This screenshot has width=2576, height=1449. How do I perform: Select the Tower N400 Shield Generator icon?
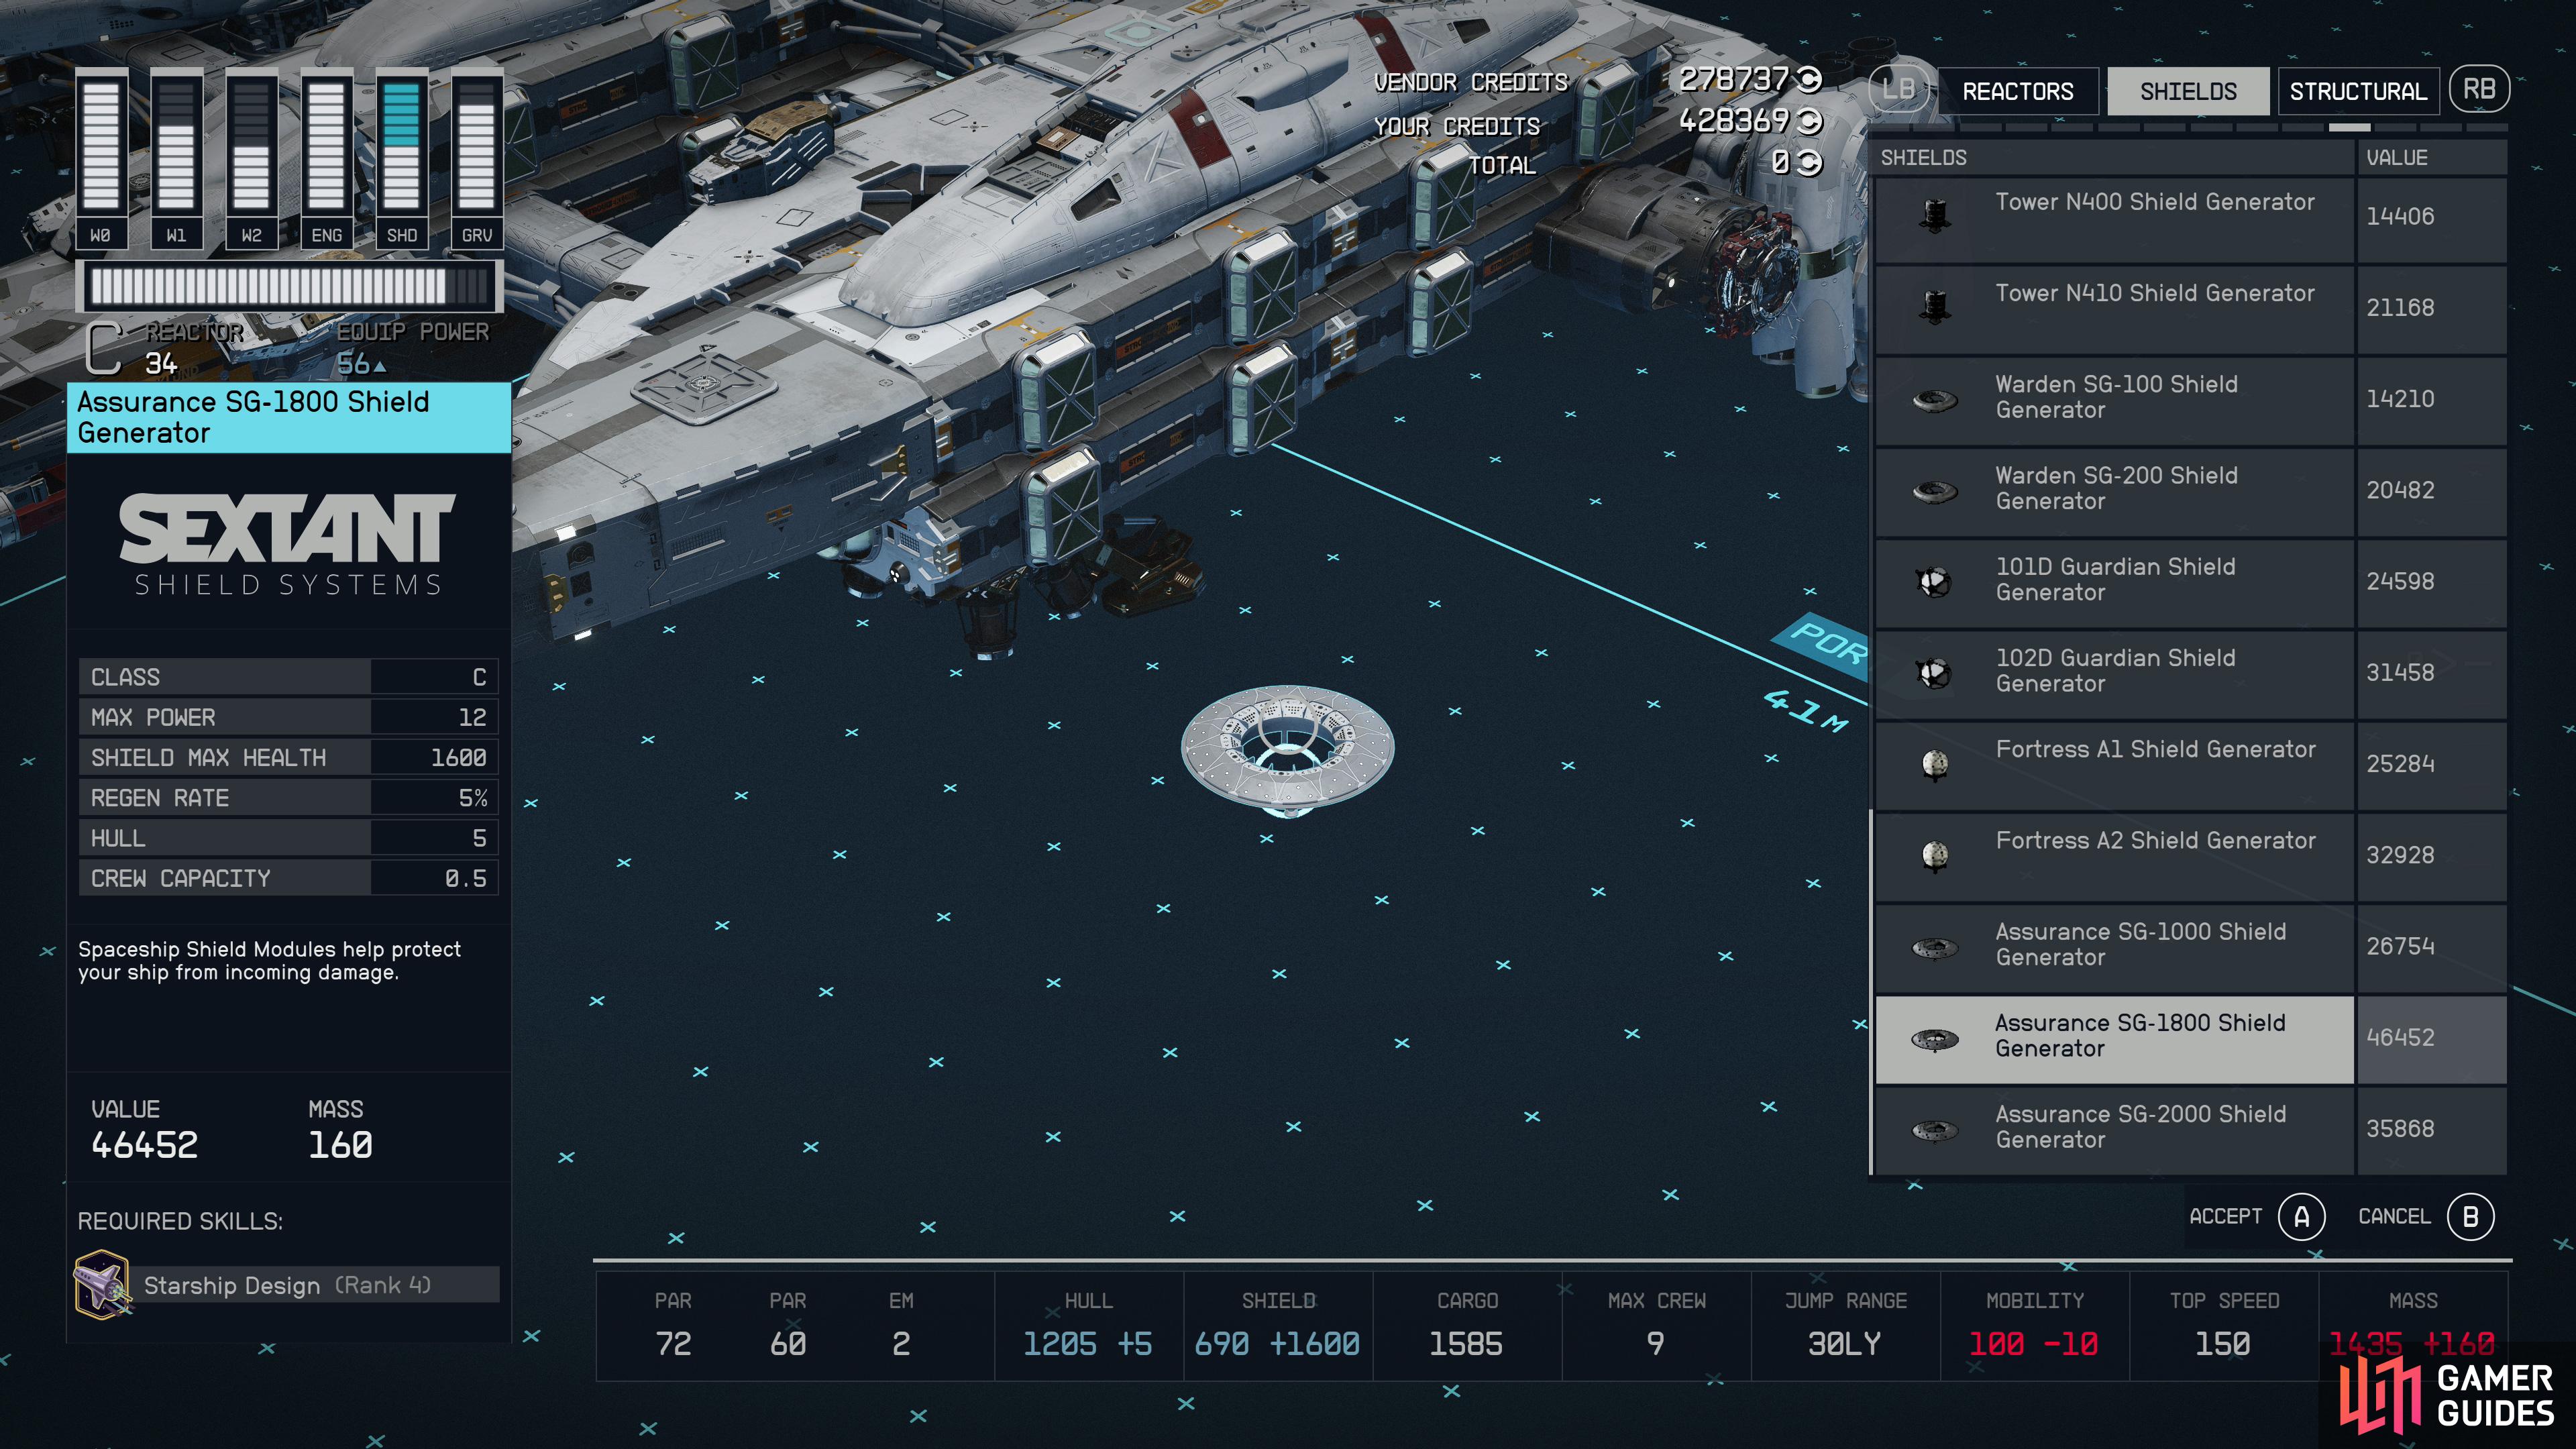pos(1935,216)
